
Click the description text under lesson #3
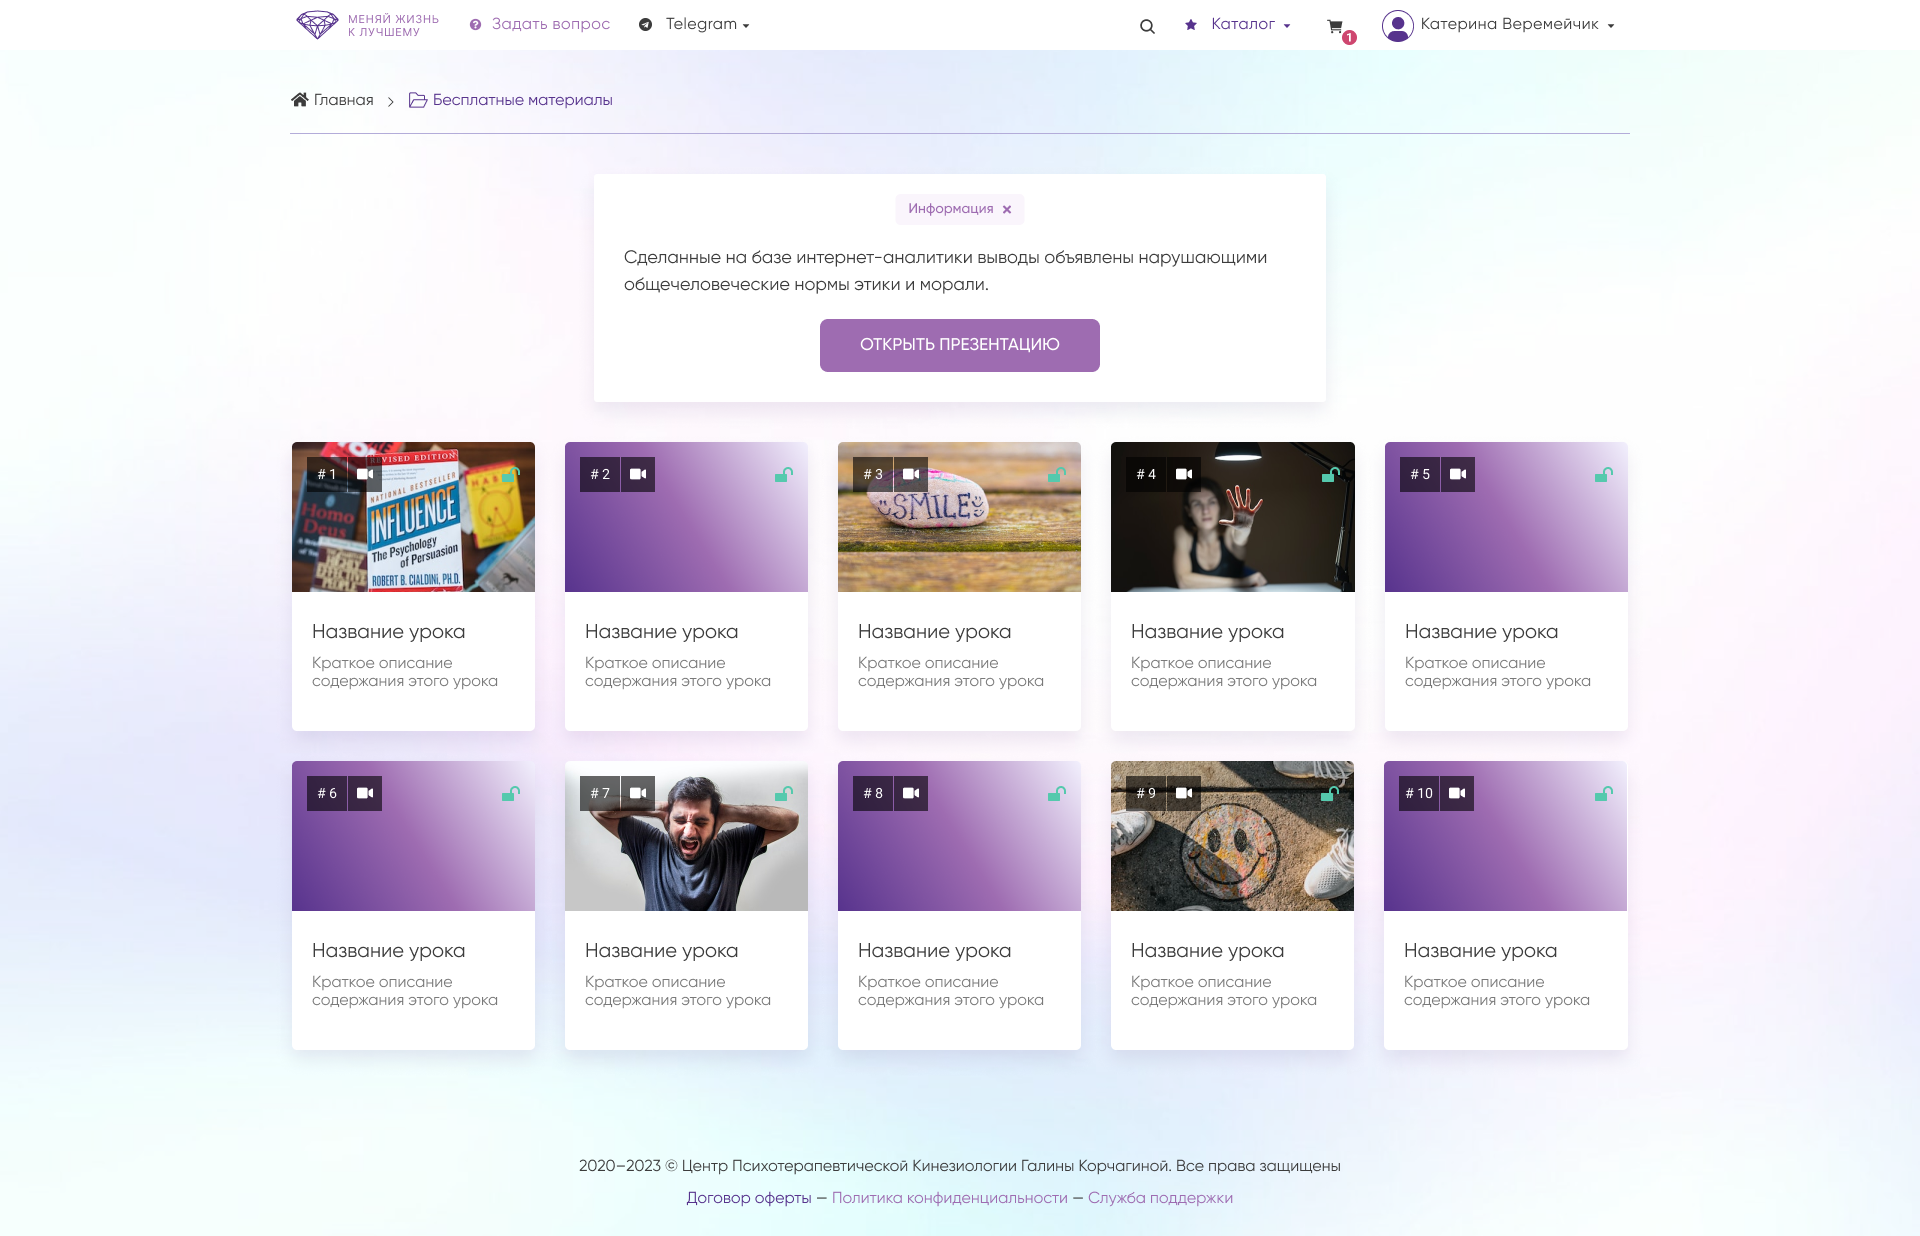[x=950, y=672]
